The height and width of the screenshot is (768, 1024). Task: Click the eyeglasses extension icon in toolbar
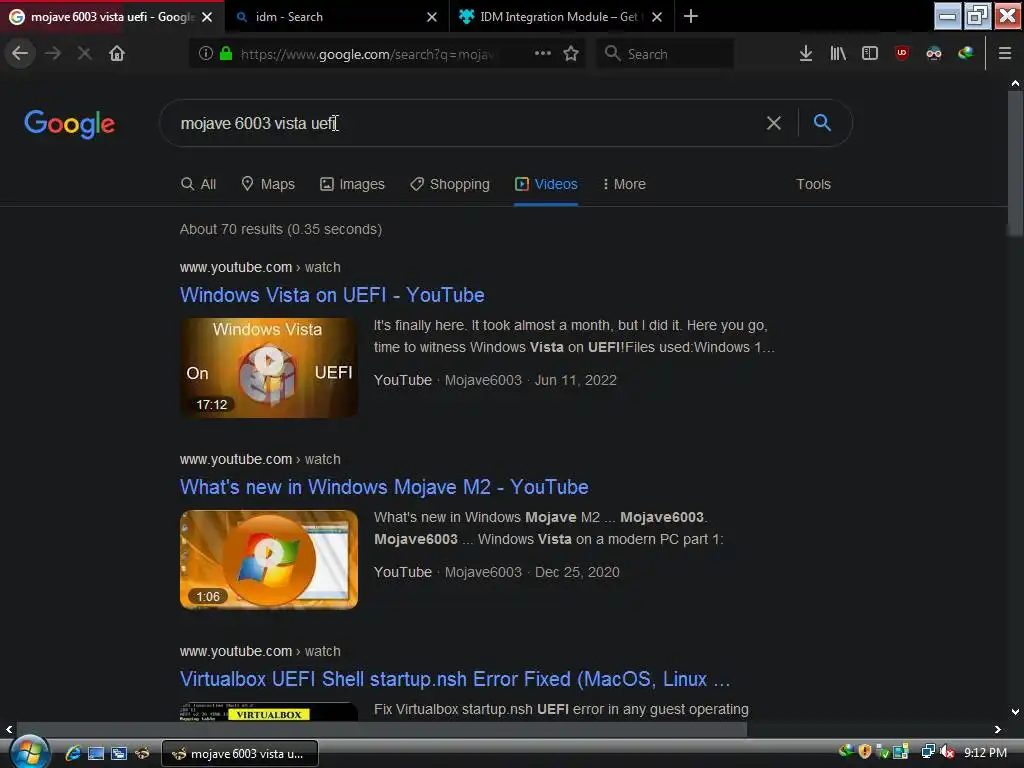(934, 54)
